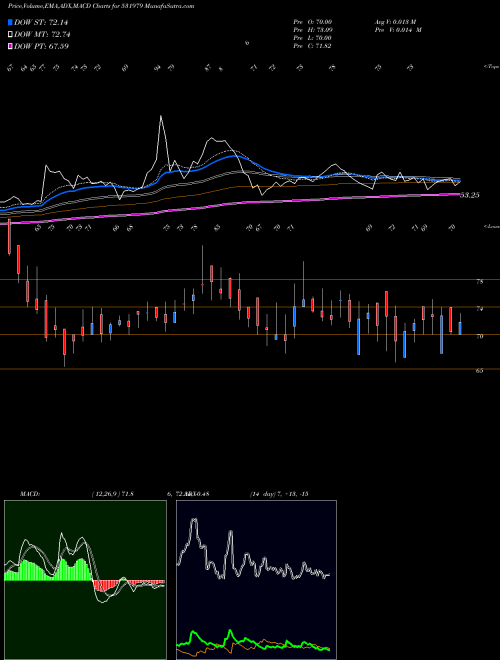Viewport: 500px width, 660px height.
Task: Click the magenta DOW PT legend swatch
Action: coord(10,46)
